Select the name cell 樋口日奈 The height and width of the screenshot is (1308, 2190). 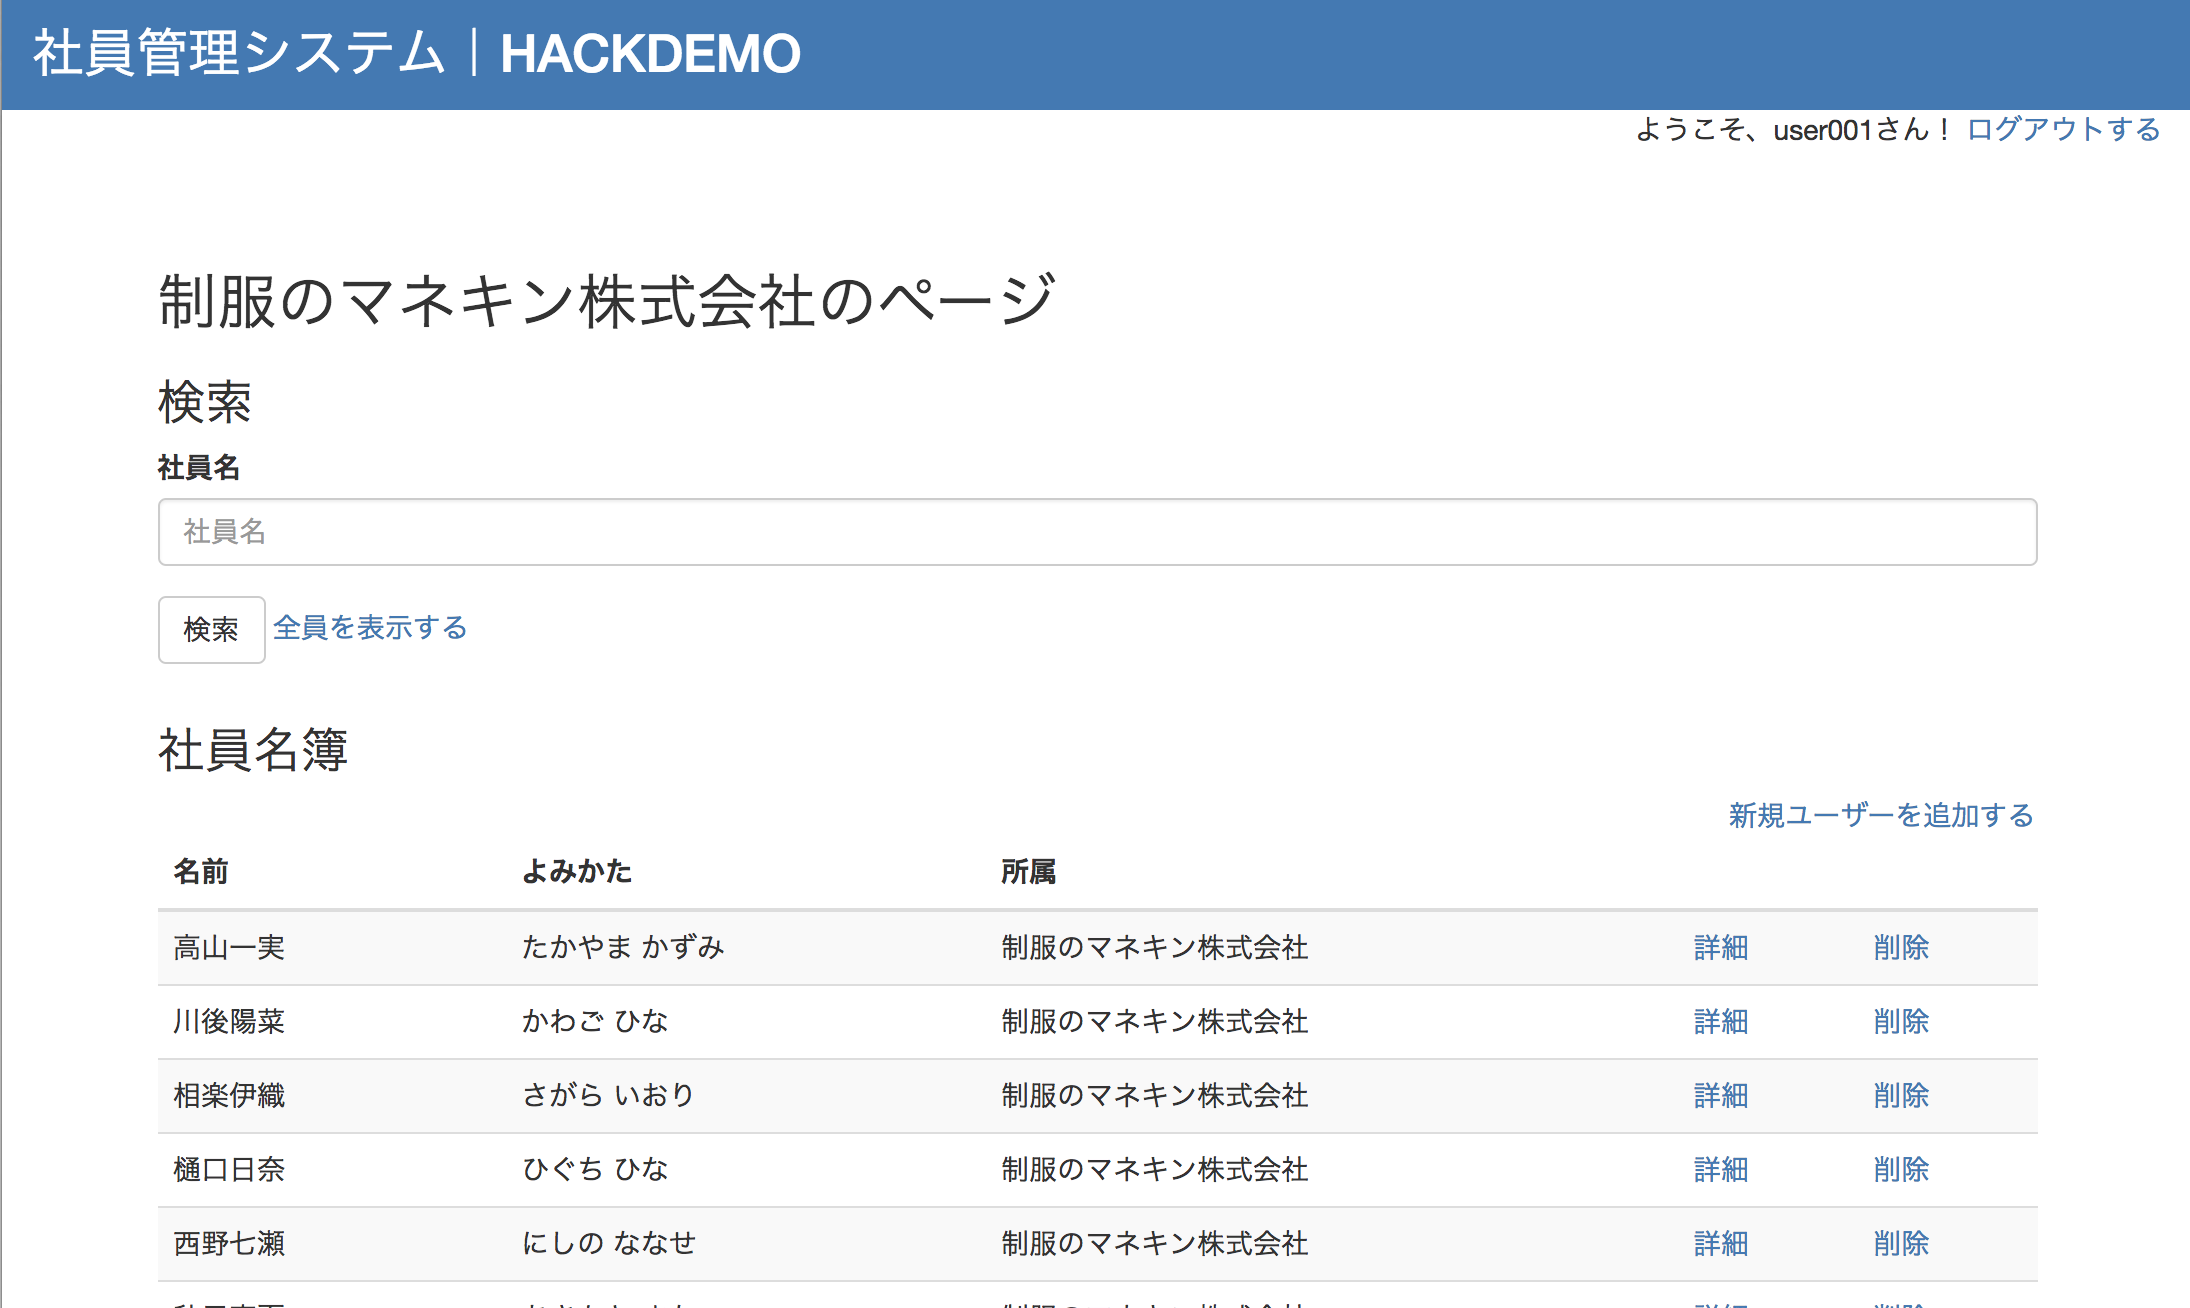pyautogui.click(x=229, y=1170)
